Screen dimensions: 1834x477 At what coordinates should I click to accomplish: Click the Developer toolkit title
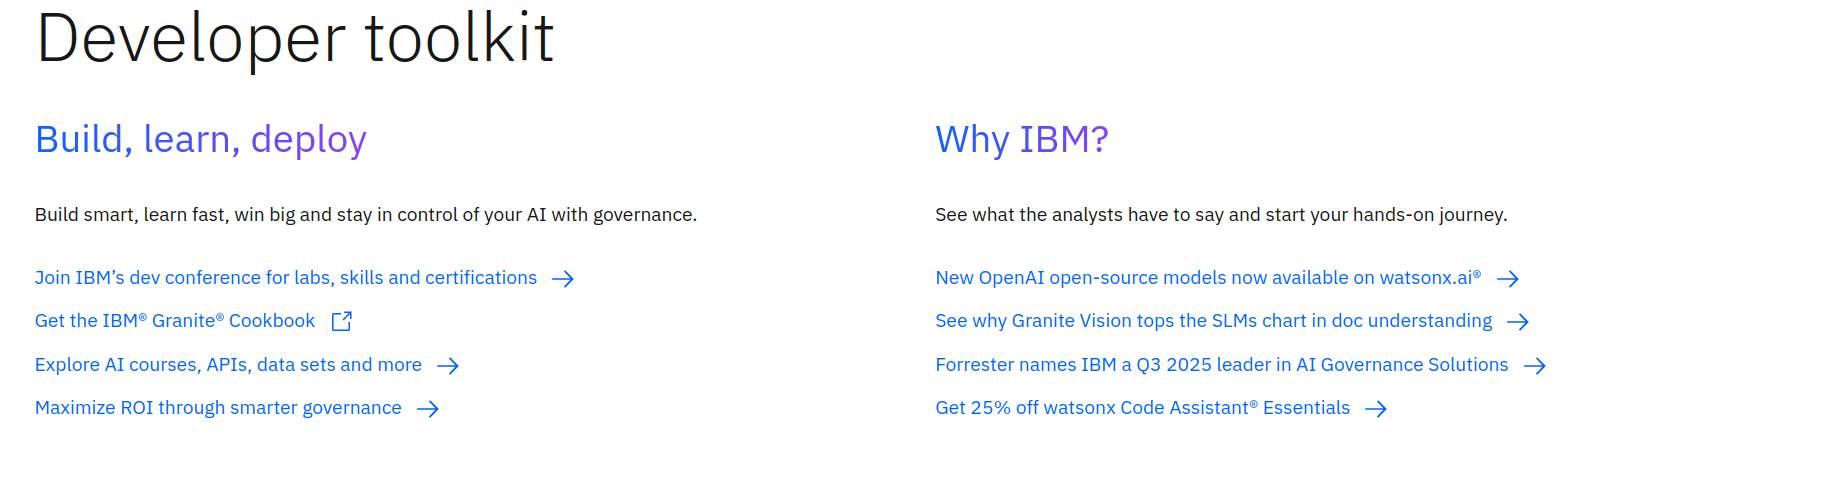point(295,40)
